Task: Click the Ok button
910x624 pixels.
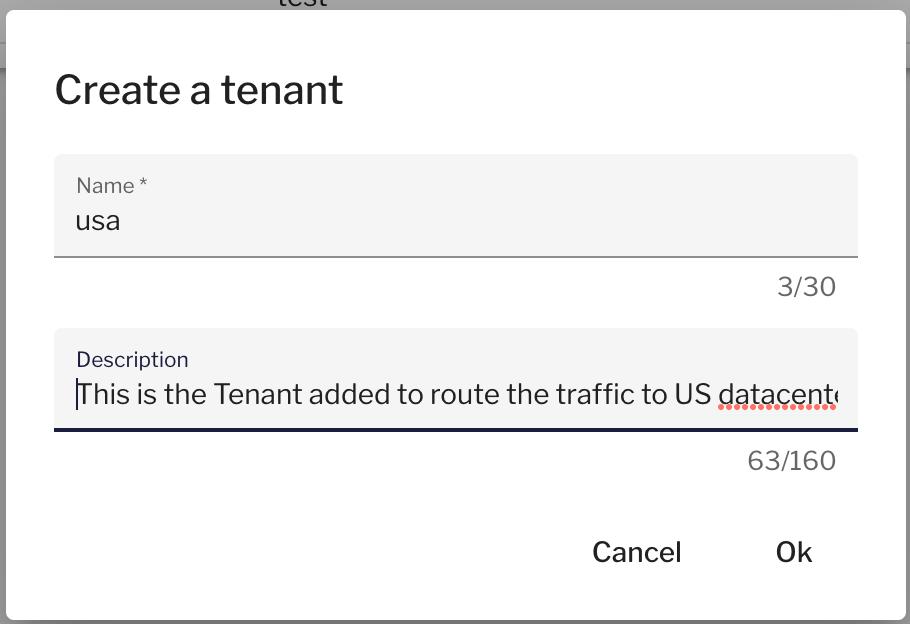Action: tap(793, 552)
